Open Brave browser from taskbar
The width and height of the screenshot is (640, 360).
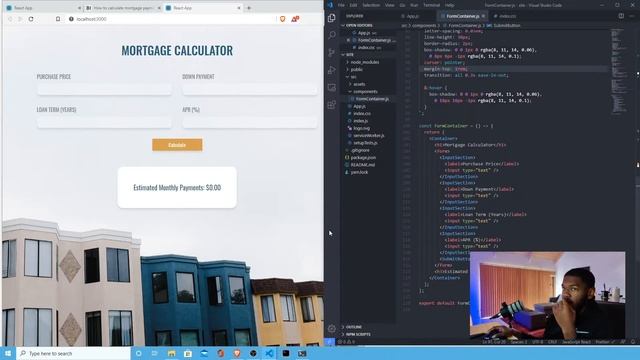pyautogui.click(x=237, y=353)
